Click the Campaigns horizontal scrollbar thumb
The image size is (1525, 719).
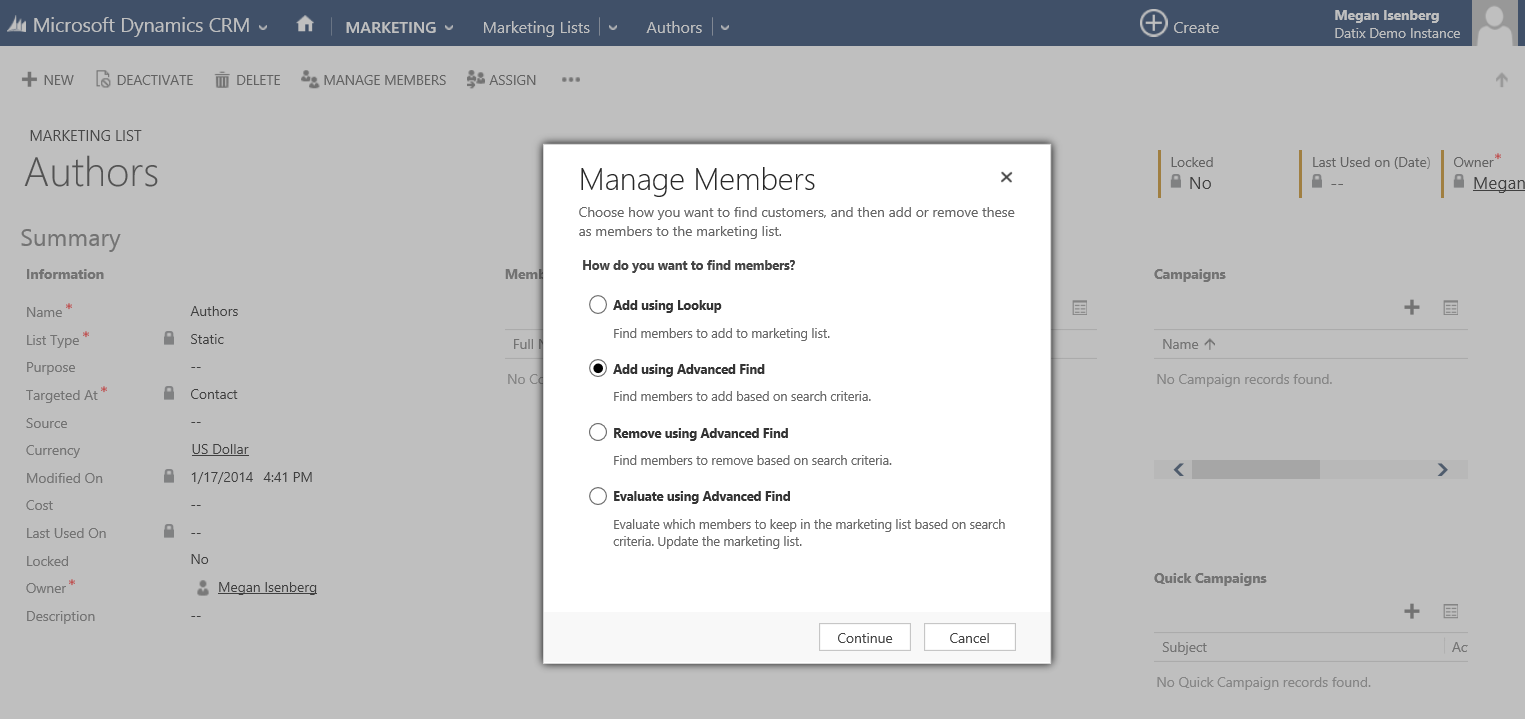1256,470
